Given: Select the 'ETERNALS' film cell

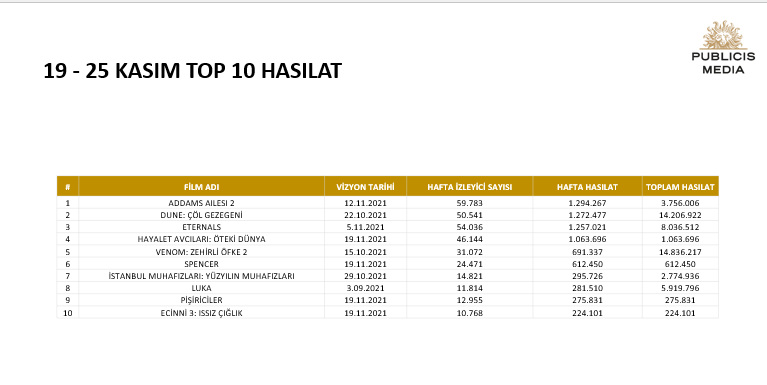Looking at the screenshot, I should pyautogui.click(x=202, y=227).
